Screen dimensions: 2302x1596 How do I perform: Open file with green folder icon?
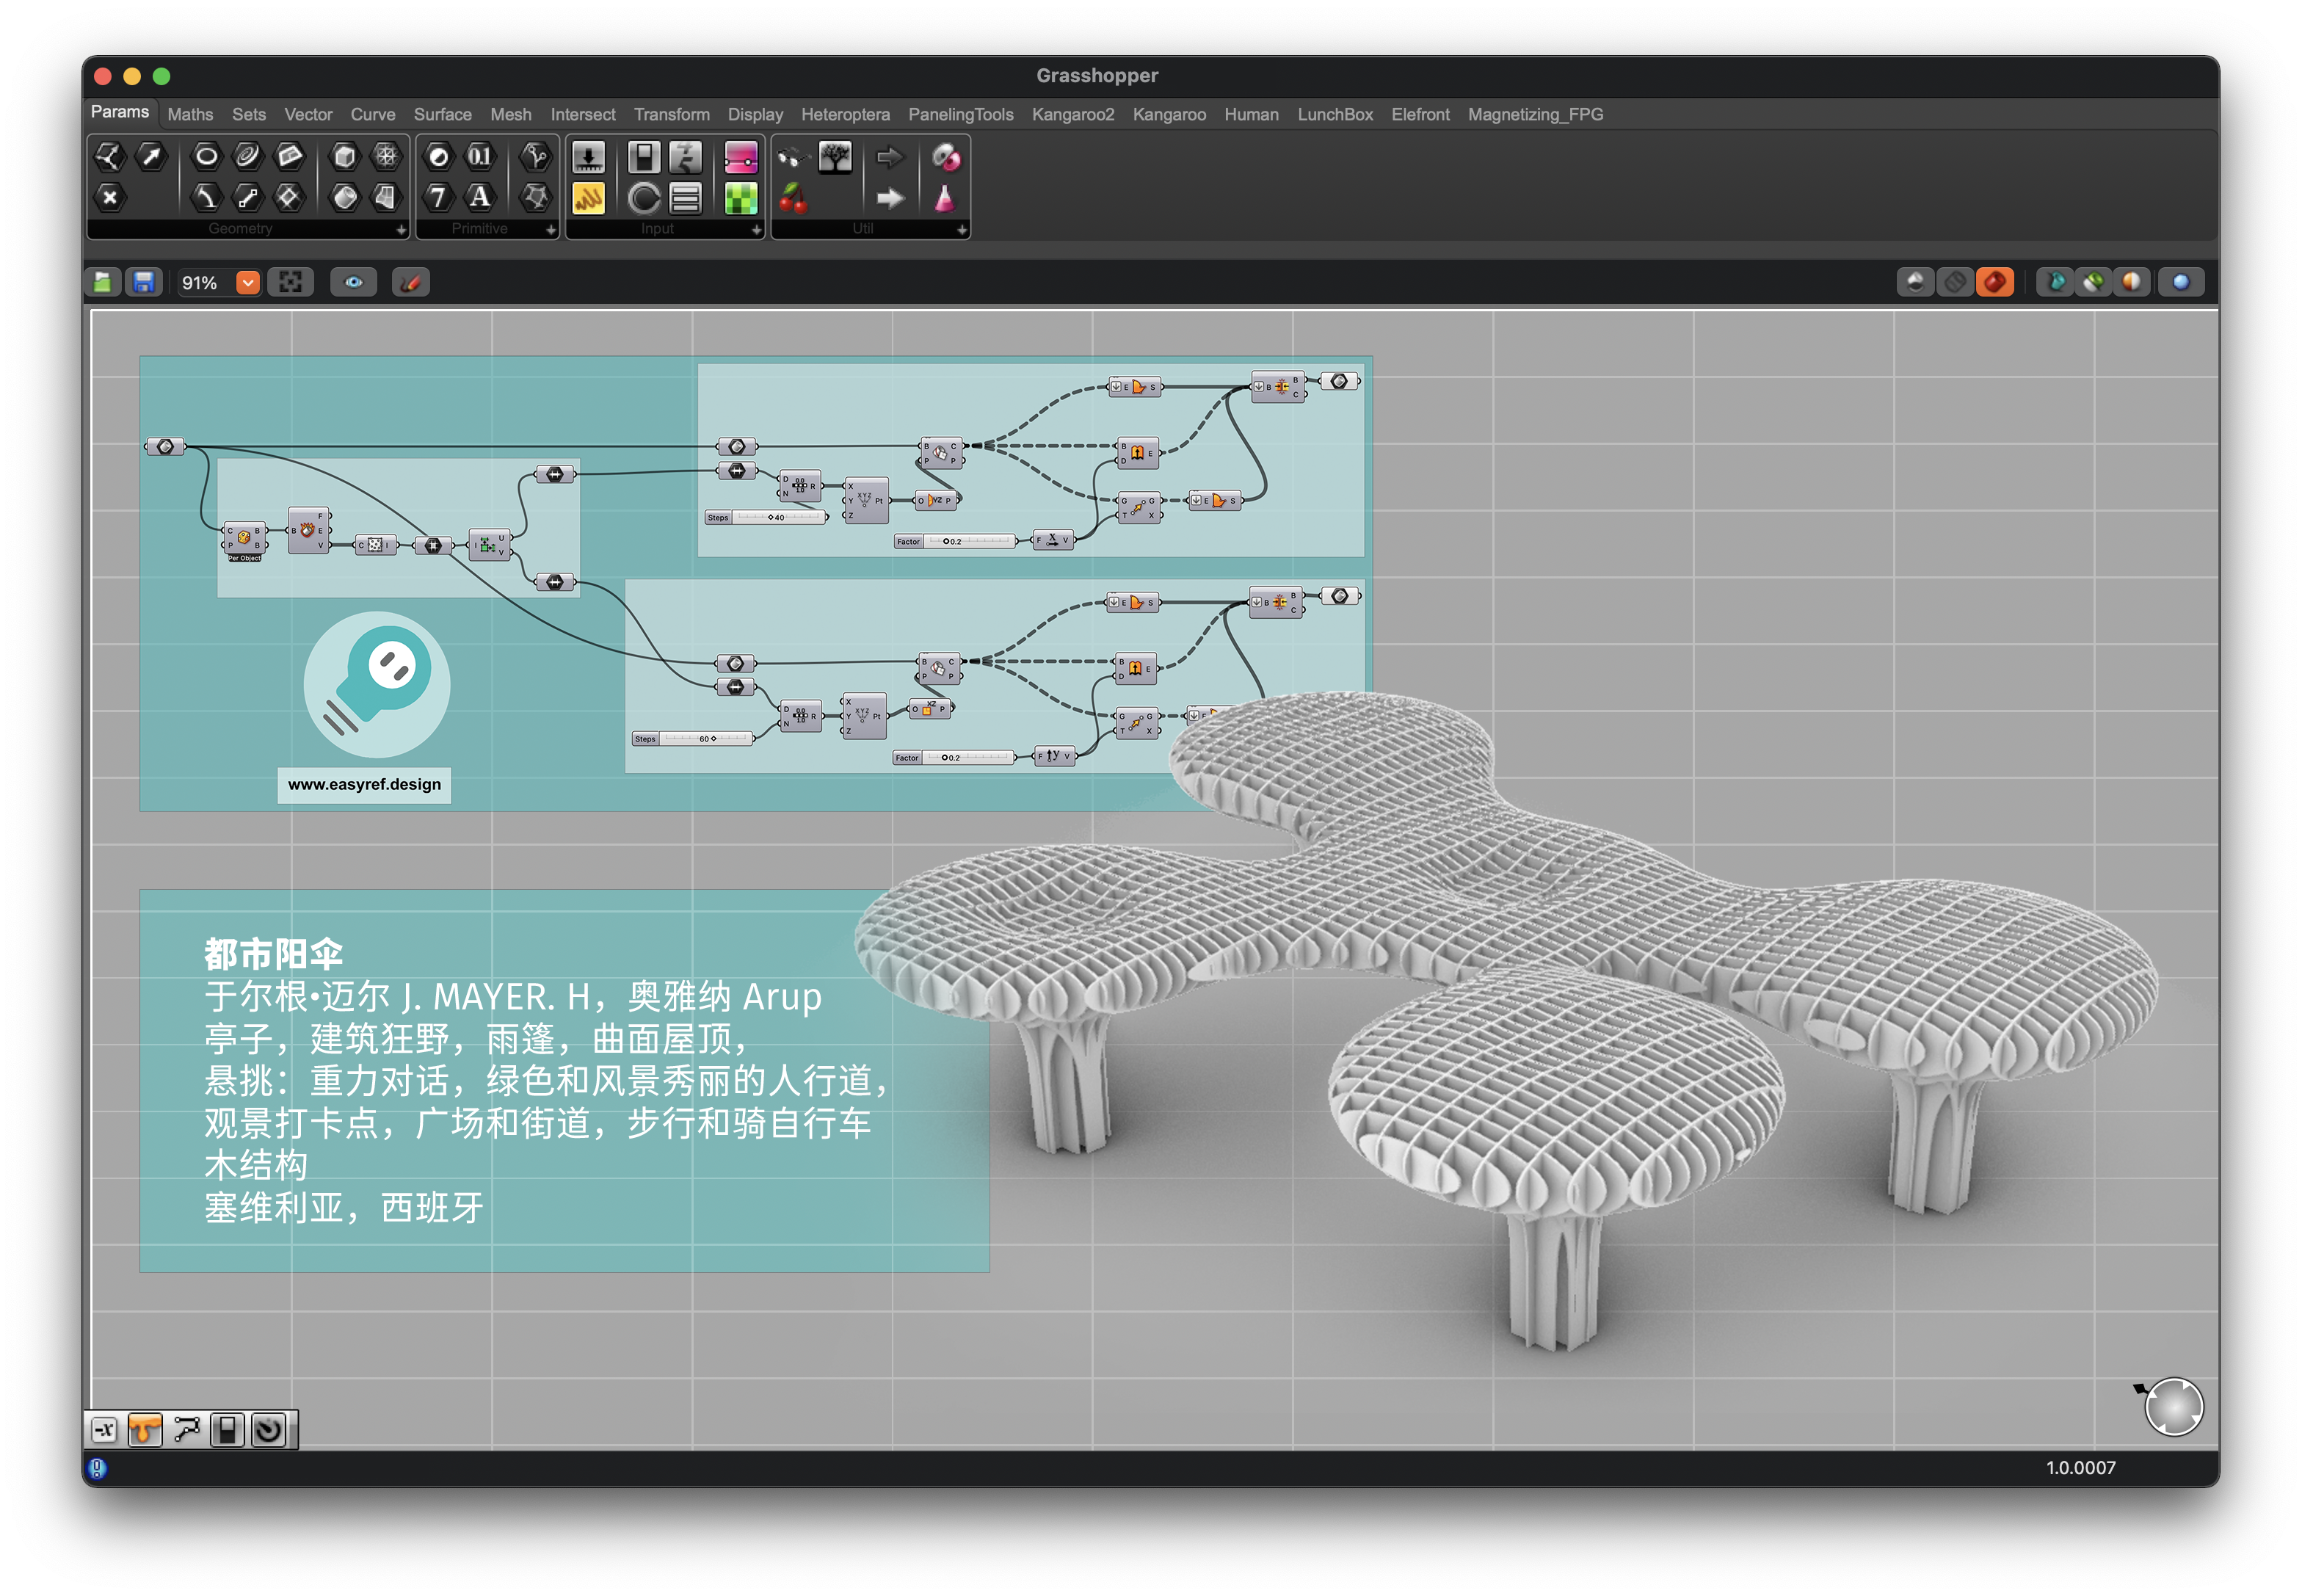(x=103, y=283)
